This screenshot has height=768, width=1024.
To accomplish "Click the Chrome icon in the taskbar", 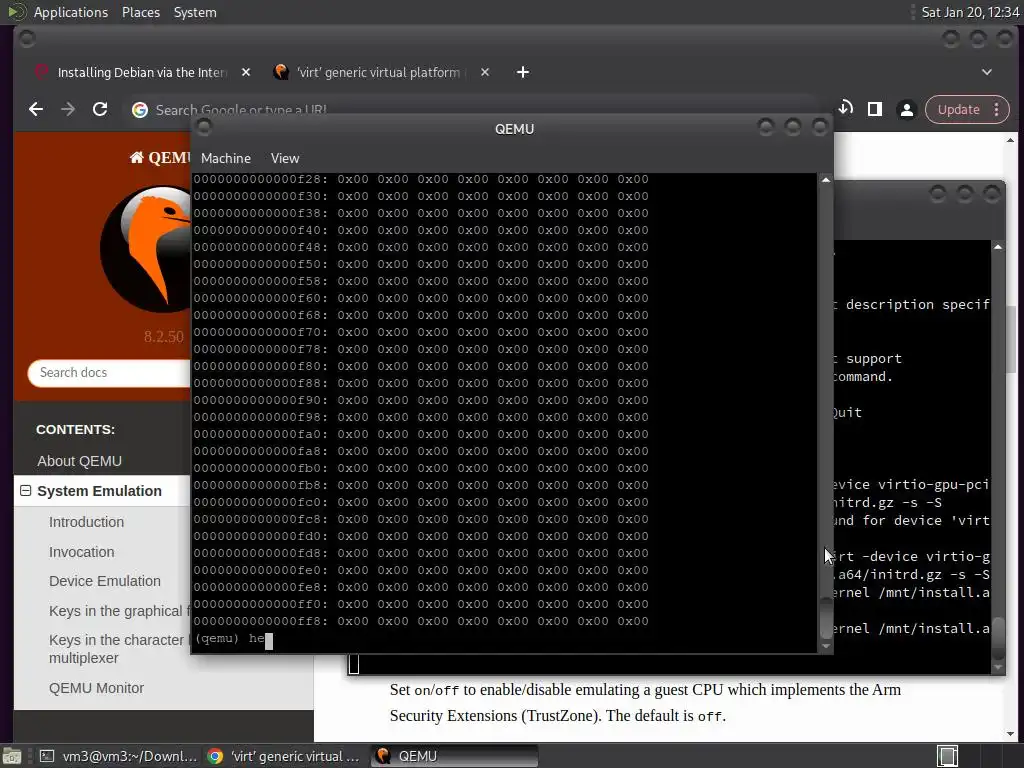I will (215, 756).
